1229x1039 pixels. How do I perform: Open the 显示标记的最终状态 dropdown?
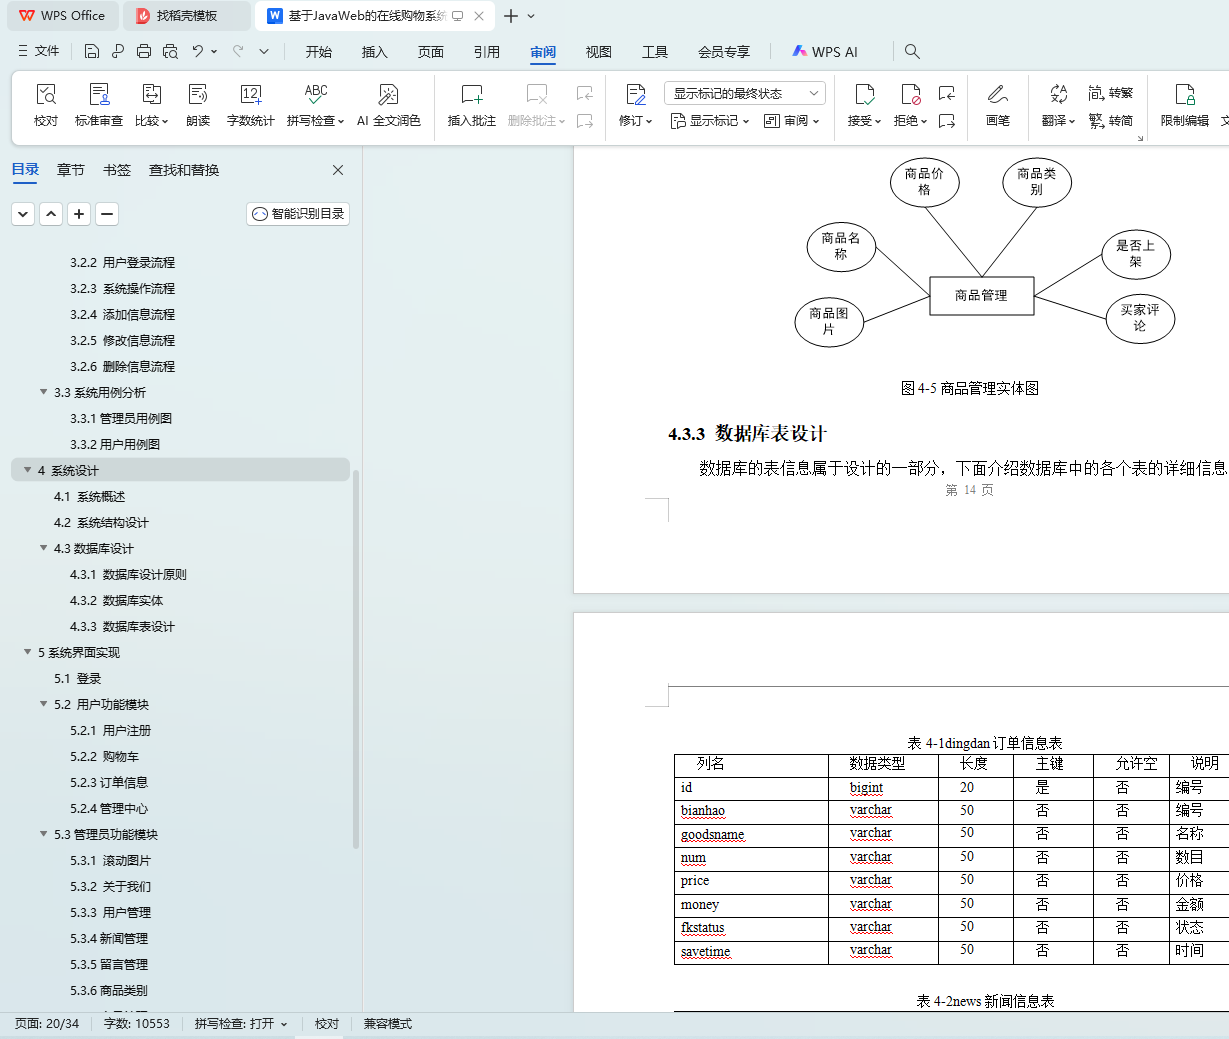coord(744,93)
